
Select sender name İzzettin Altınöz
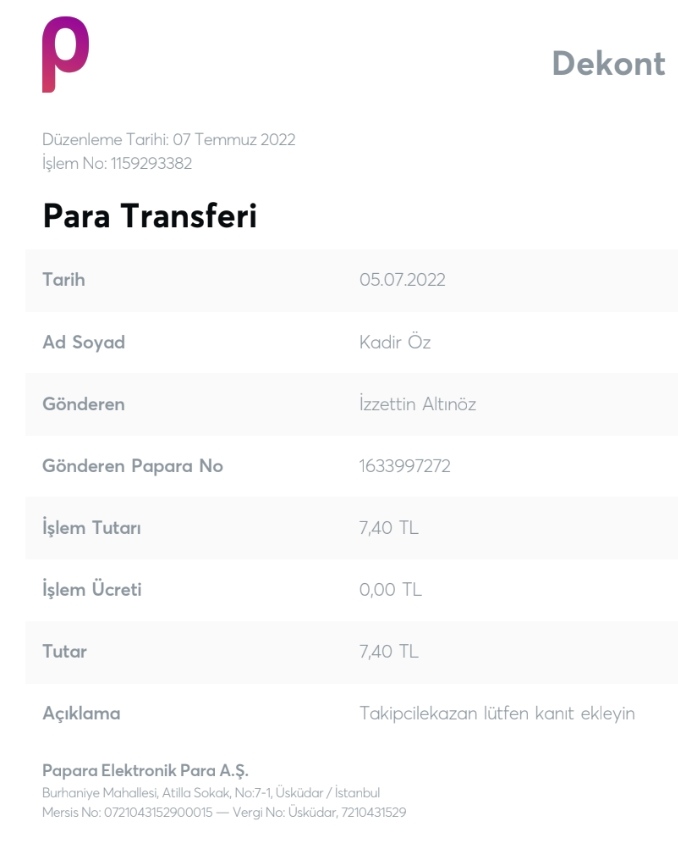tap(417, 403)
